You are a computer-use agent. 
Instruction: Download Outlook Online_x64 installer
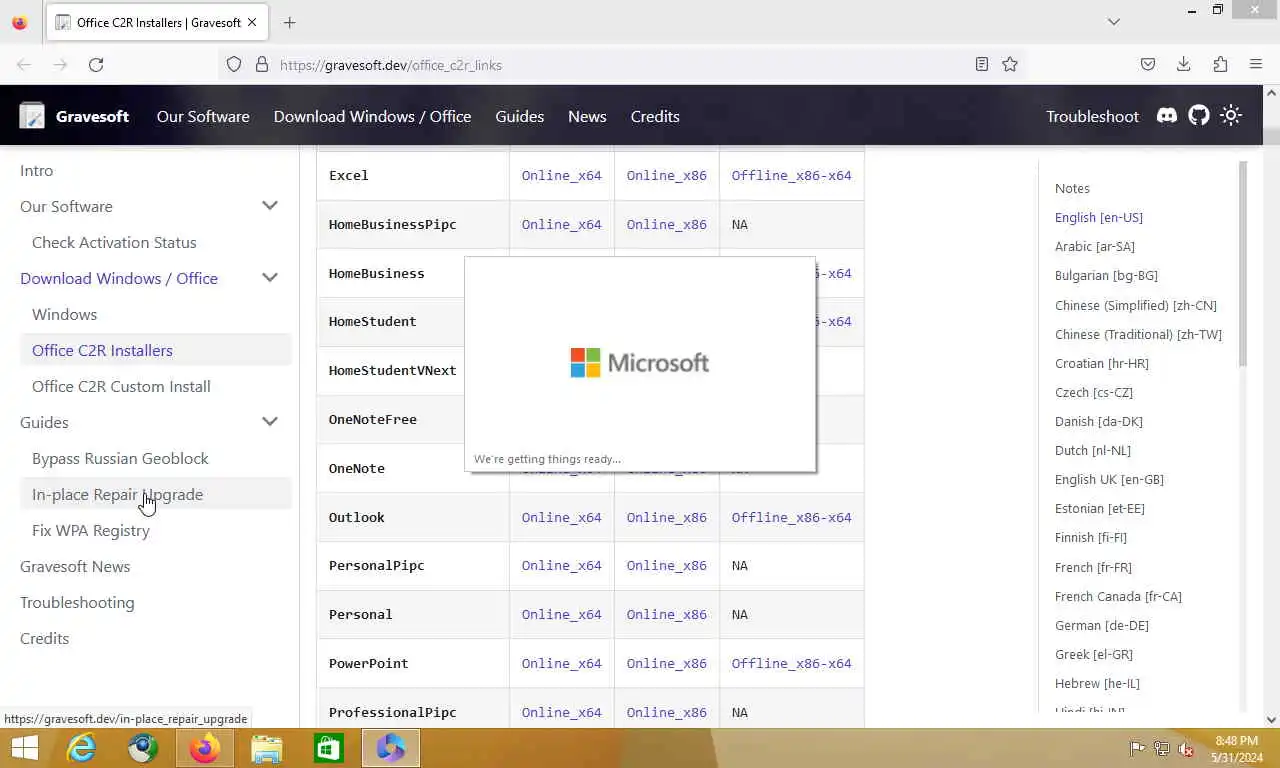[x=561, y=517]
